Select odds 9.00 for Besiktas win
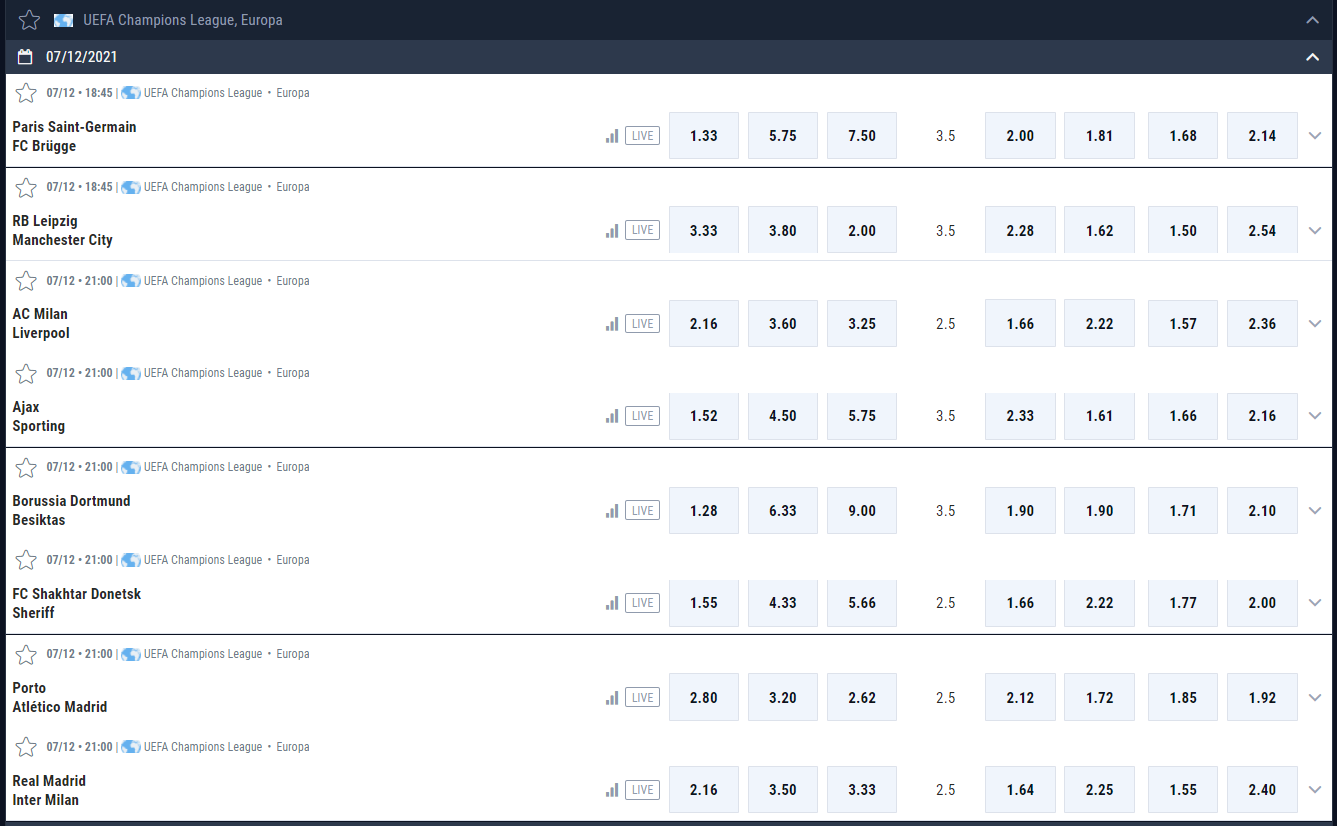Image resolution: width=1337 pixels, height=826 pixels. click(862, 511)
